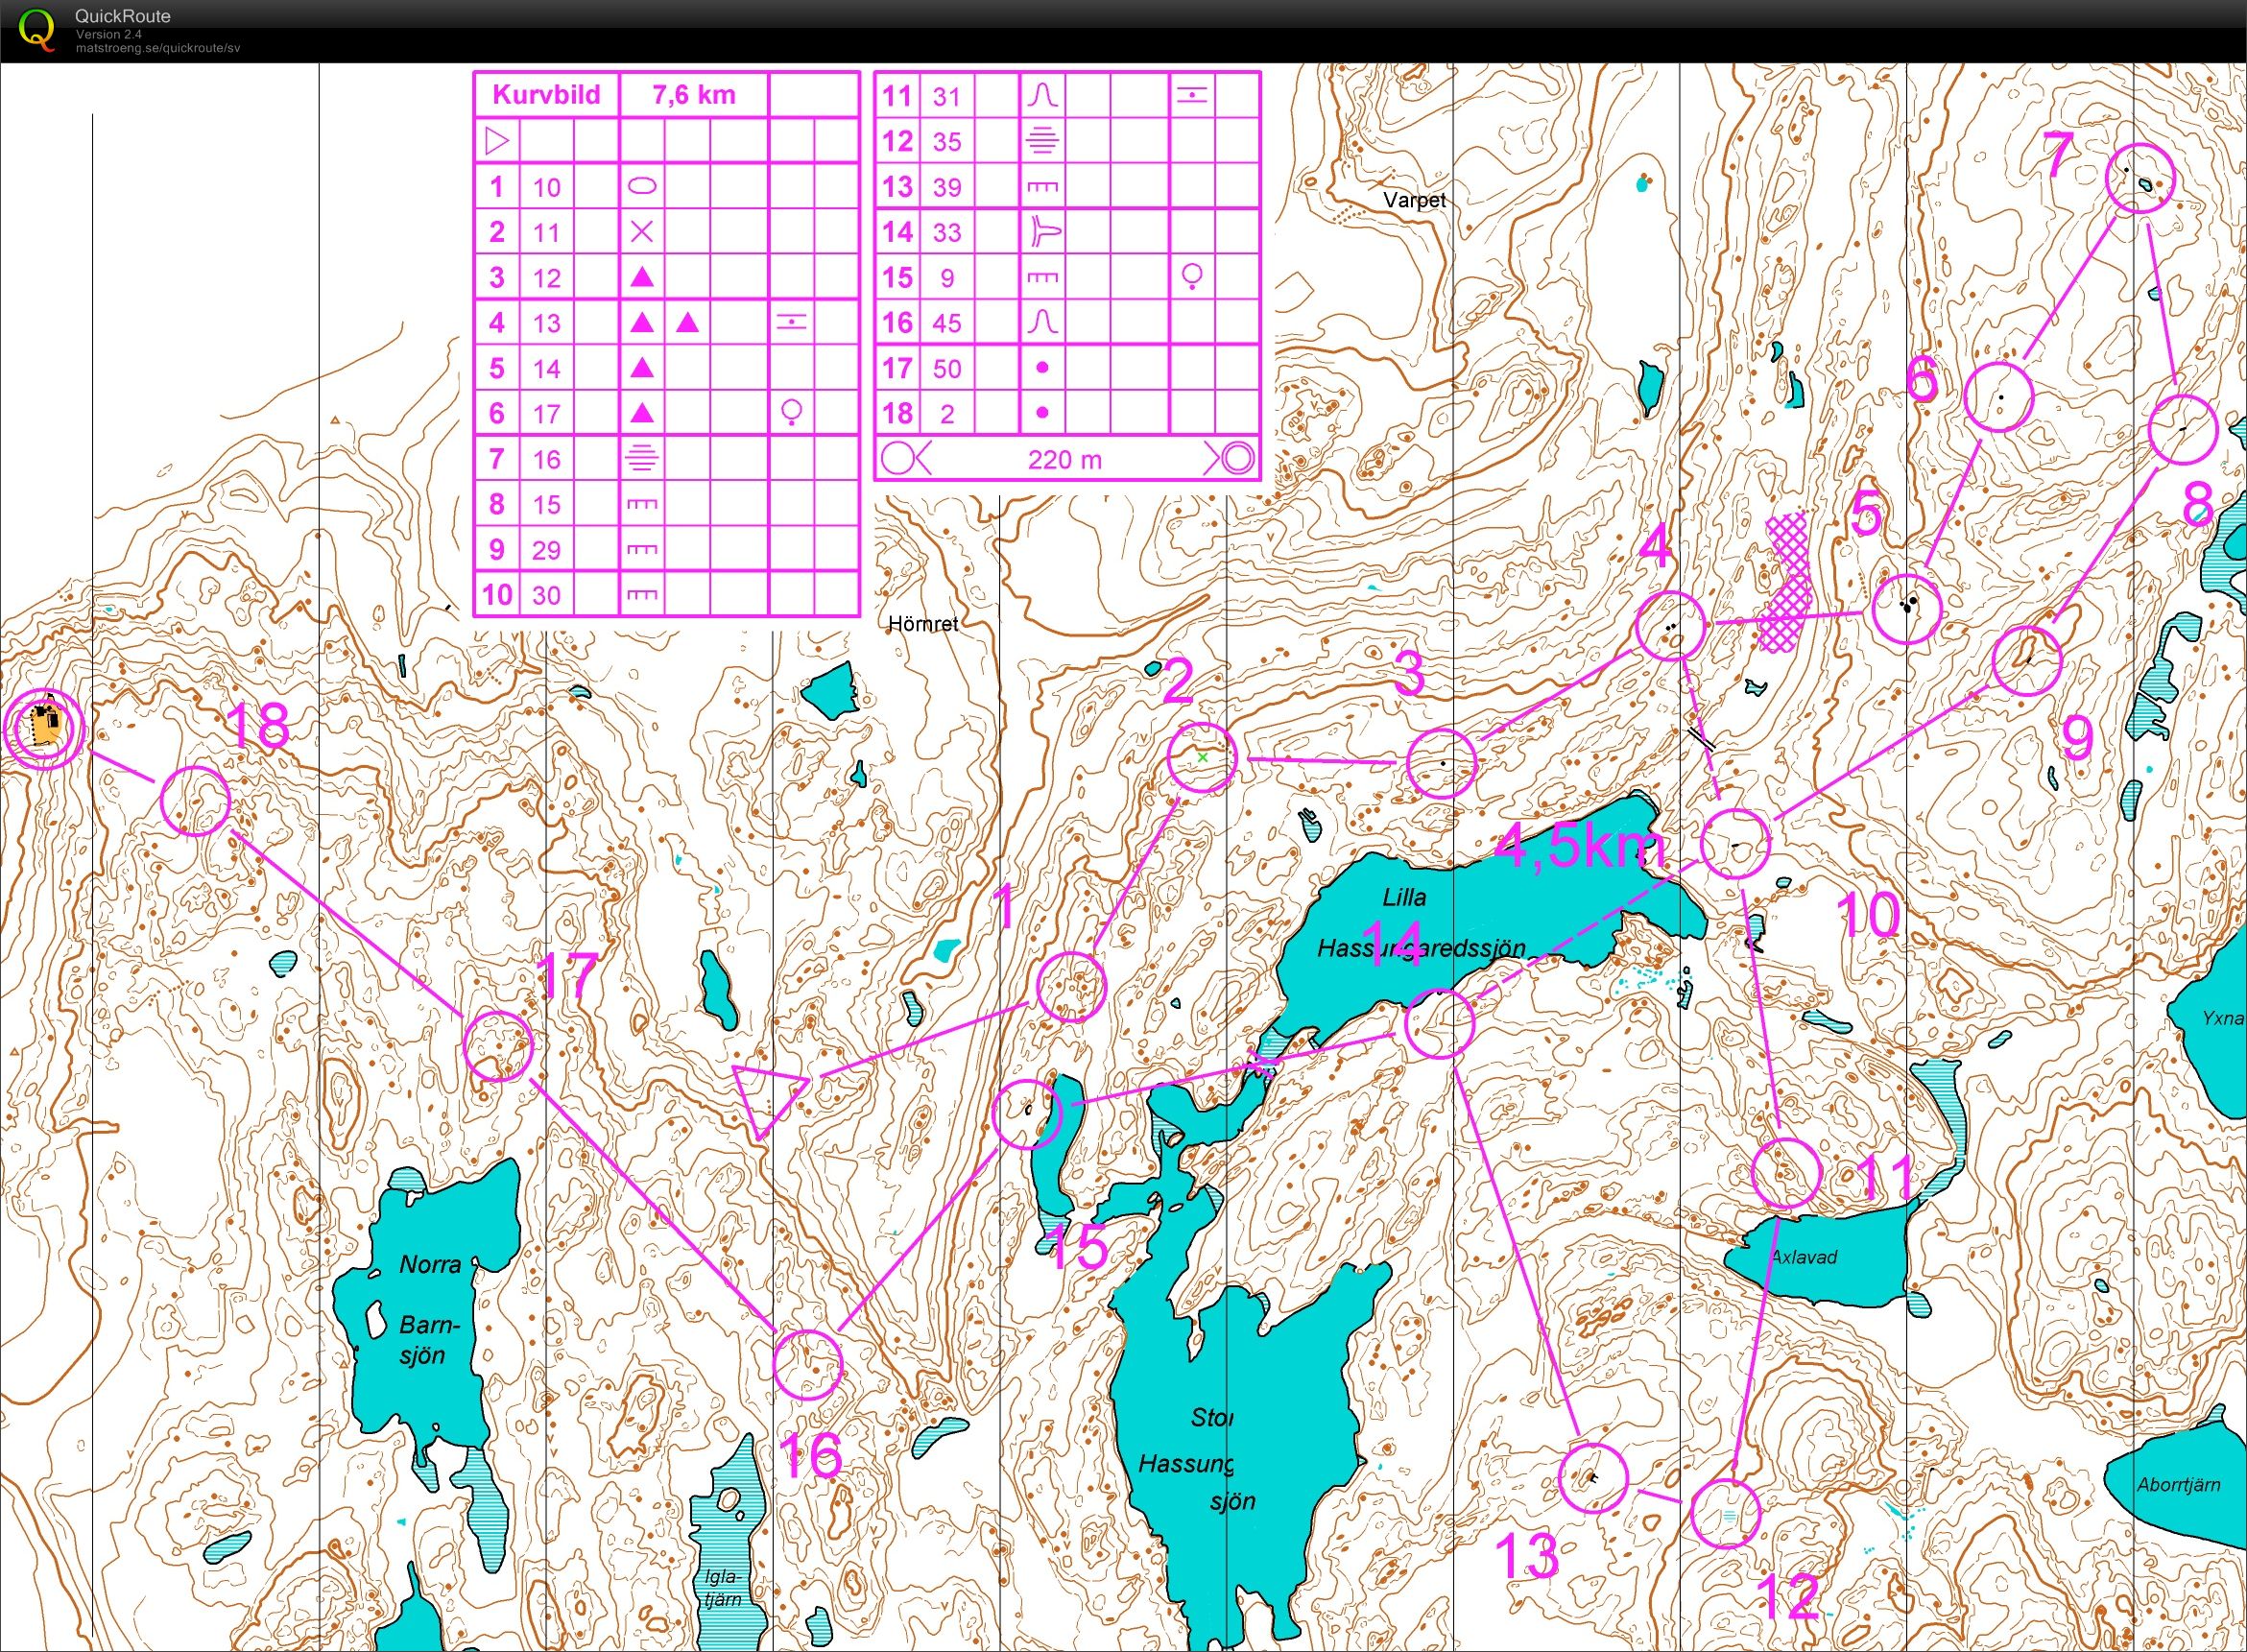Click the 7,6 km course length cell
The height and width of the screenshot is (1652, 2247).
pyautogui.click(x=693, y=95)
